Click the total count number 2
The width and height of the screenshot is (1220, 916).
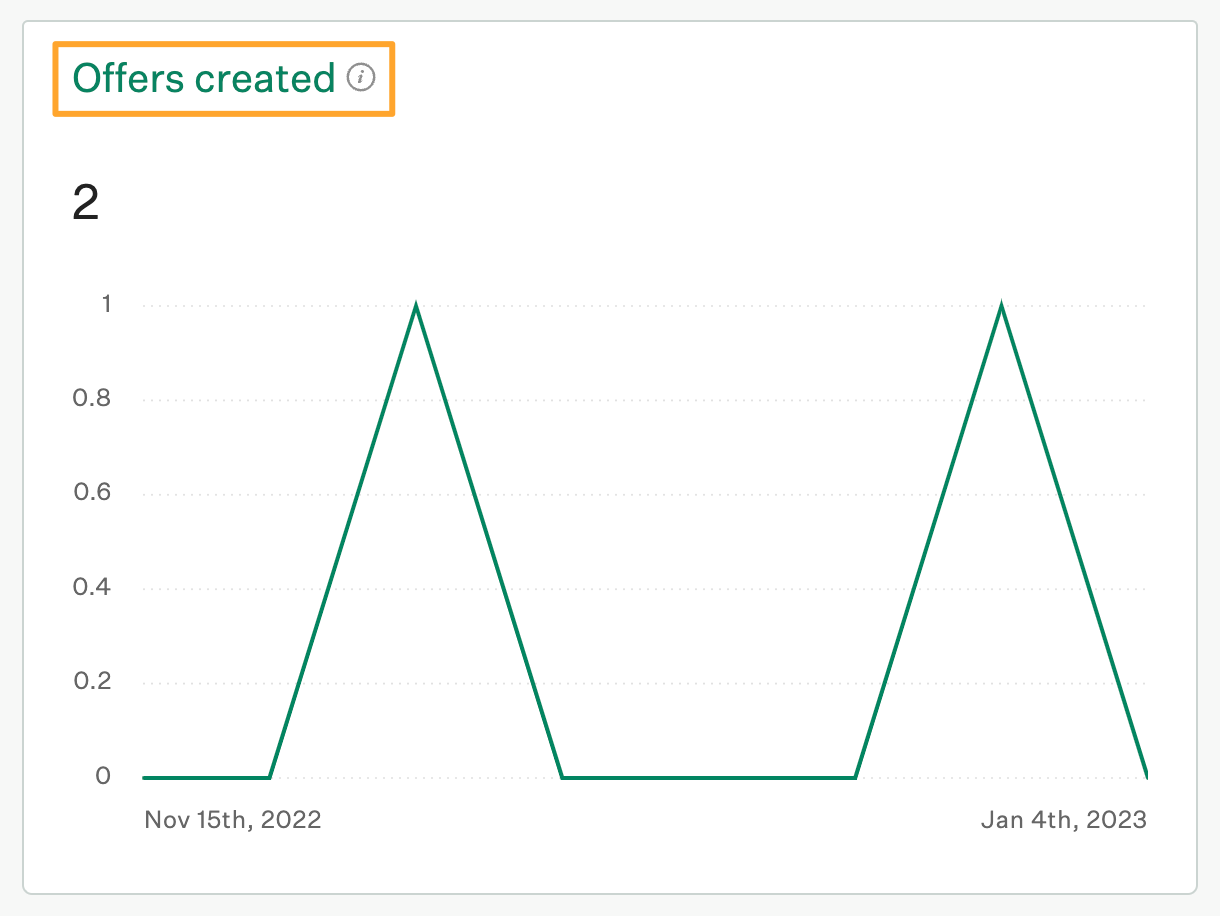click(x=86, y=204)
